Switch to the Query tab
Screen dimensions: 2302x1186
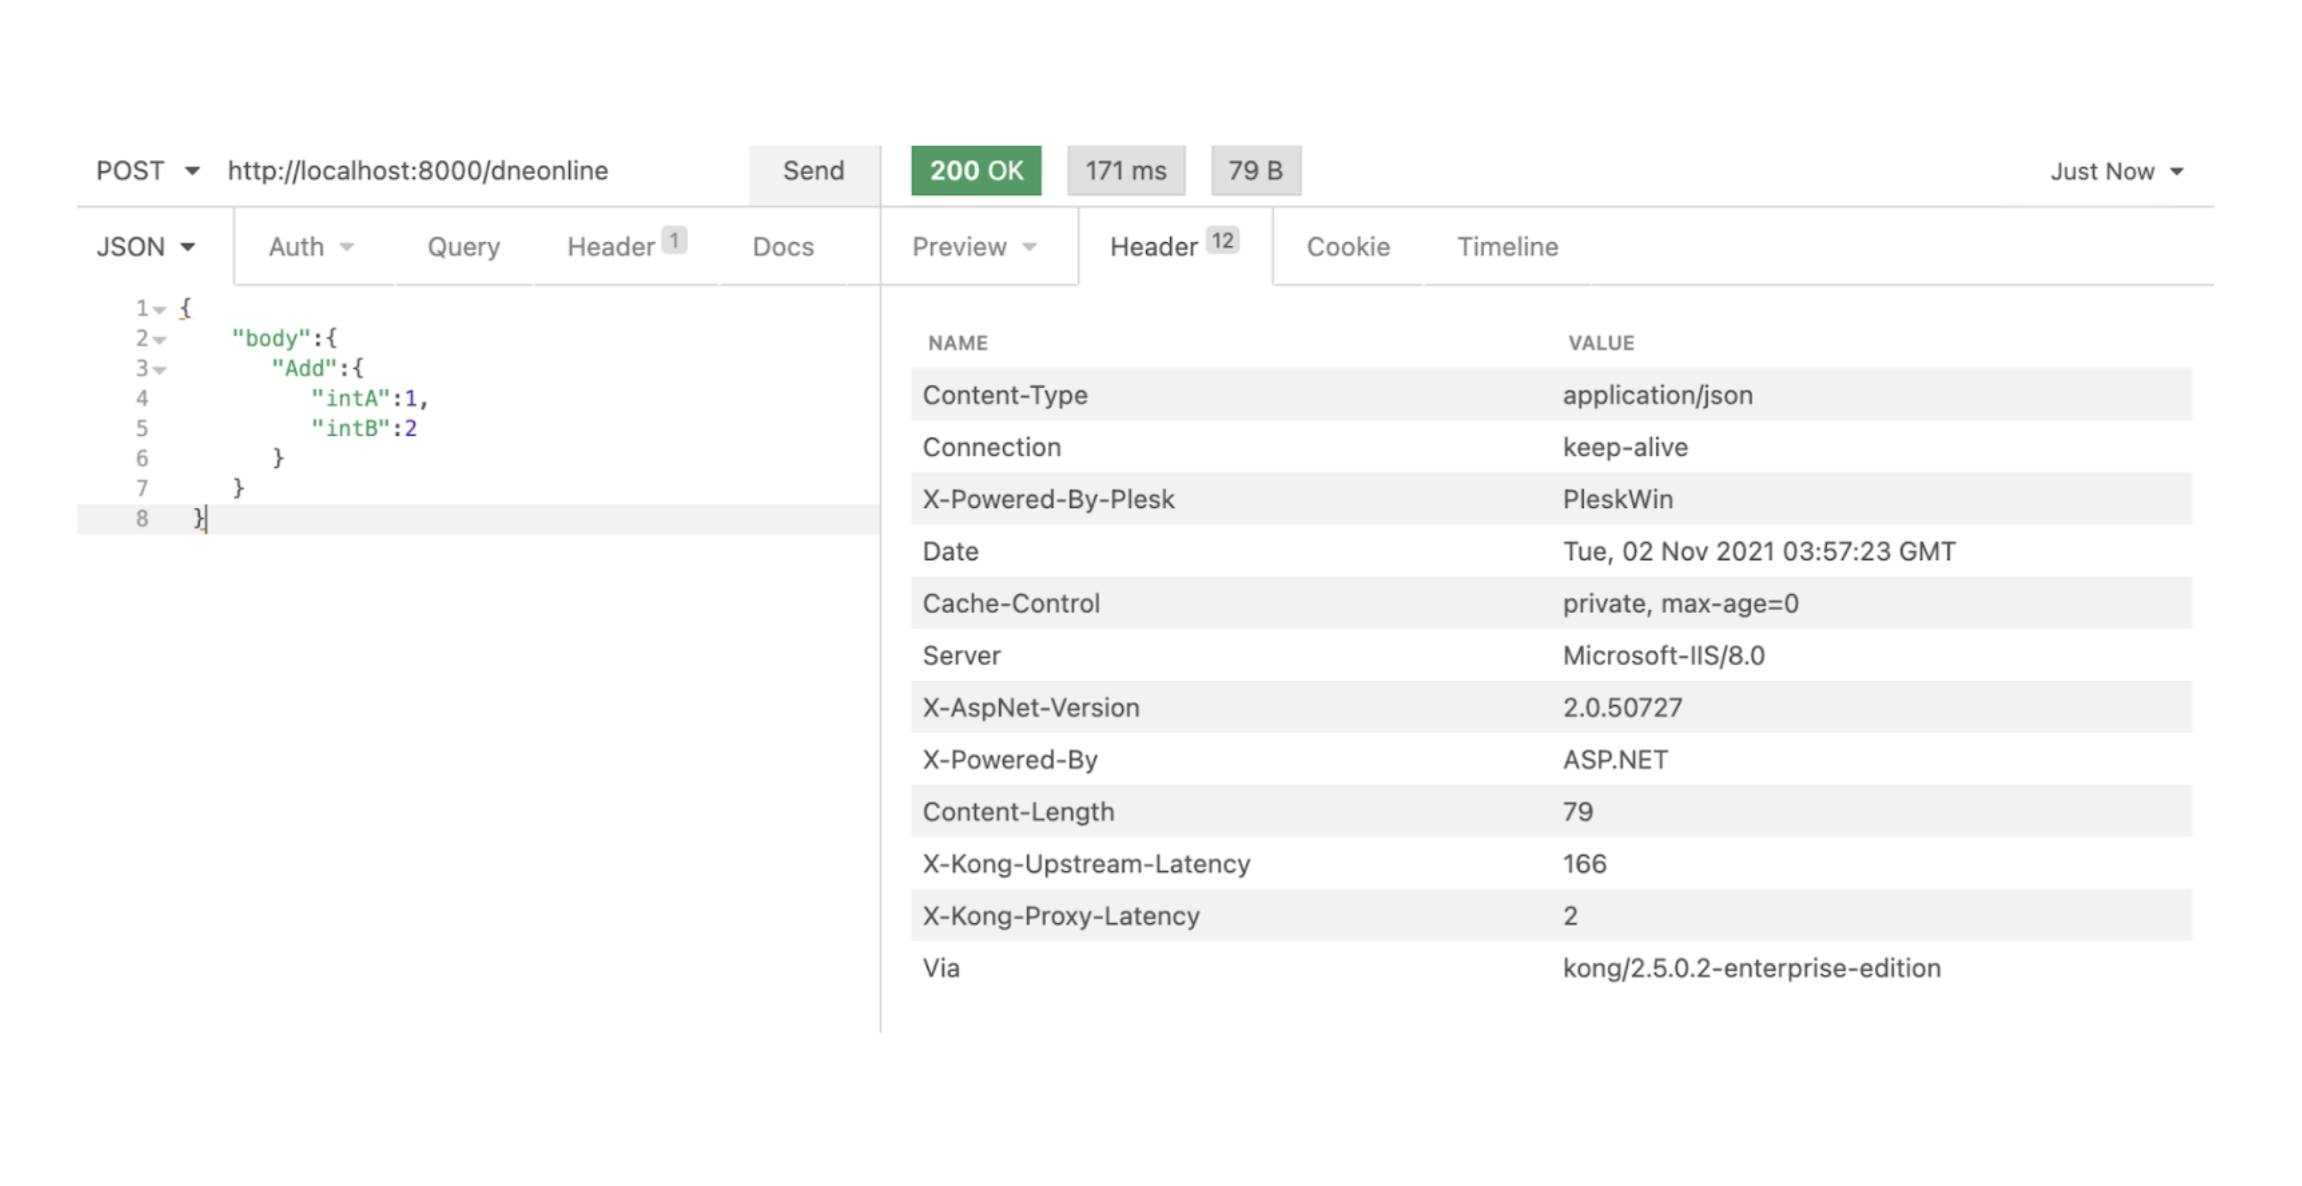[462, 246]
